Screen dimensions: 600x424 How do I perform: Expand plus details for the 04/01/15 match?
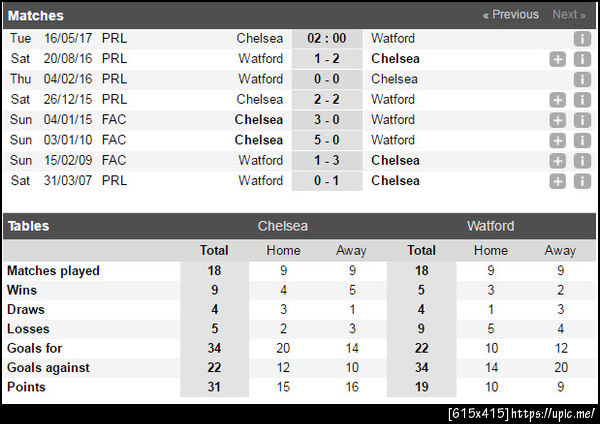557,120
